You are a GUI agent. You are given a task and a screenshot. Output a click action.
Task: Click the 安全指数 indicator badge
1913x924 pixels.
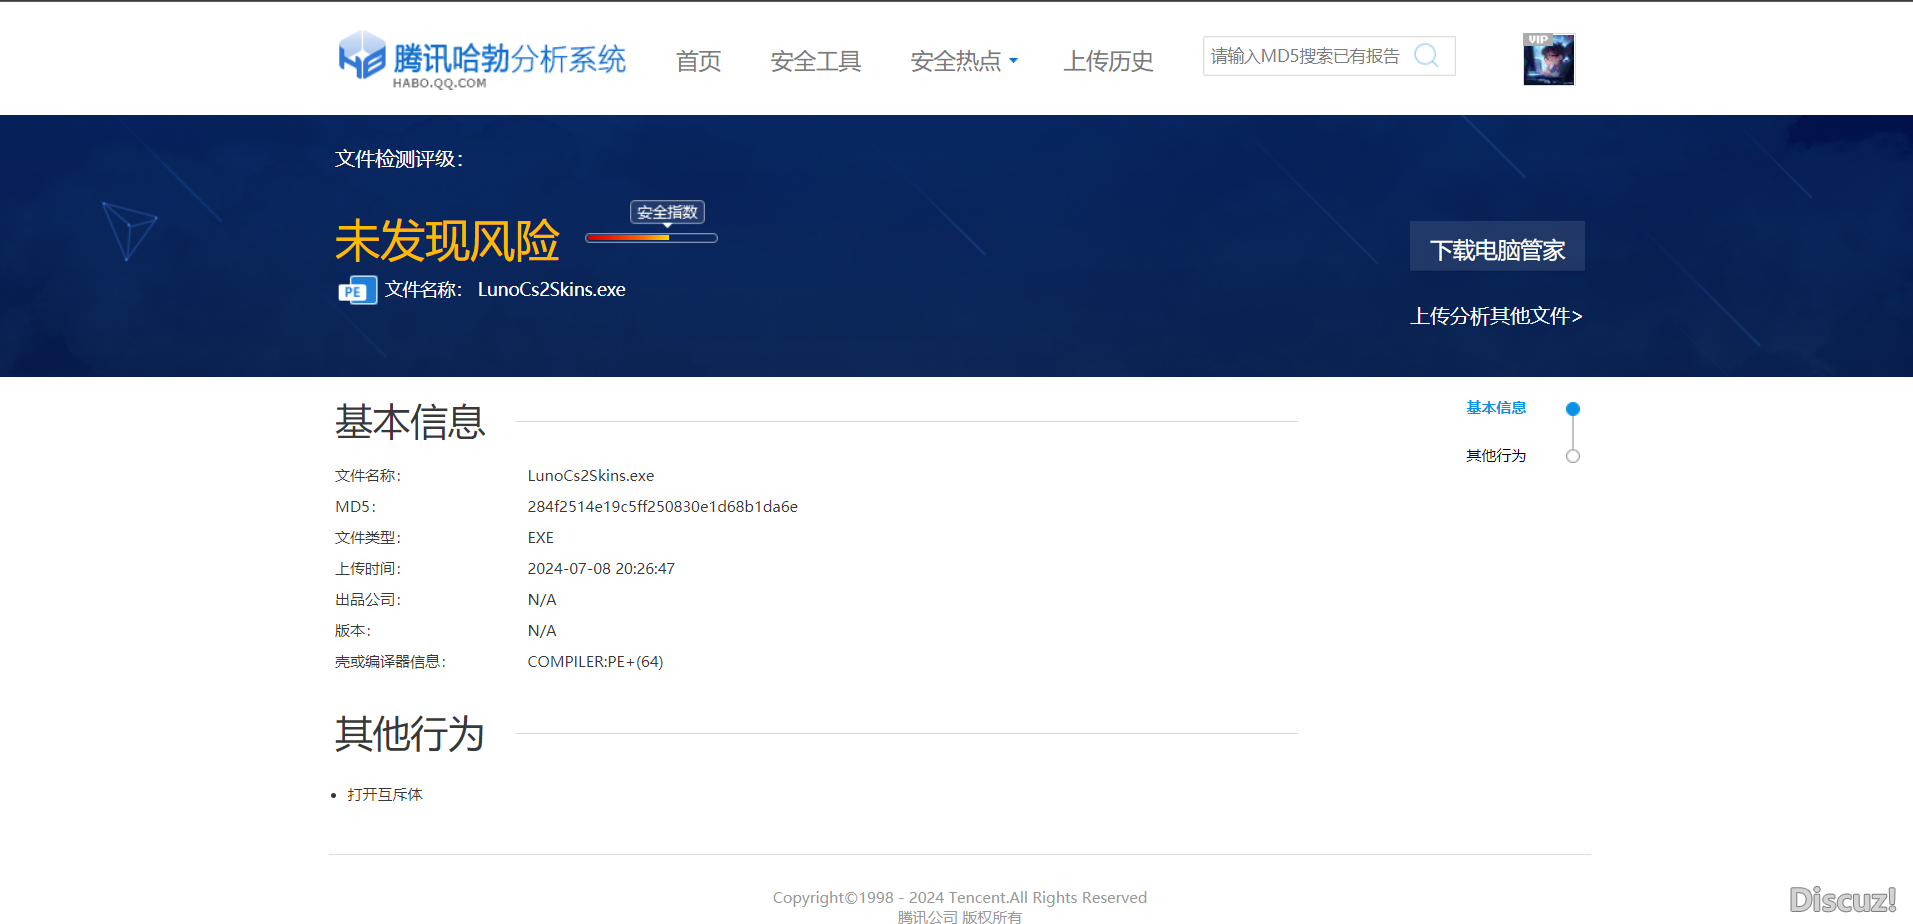(667, 212)
